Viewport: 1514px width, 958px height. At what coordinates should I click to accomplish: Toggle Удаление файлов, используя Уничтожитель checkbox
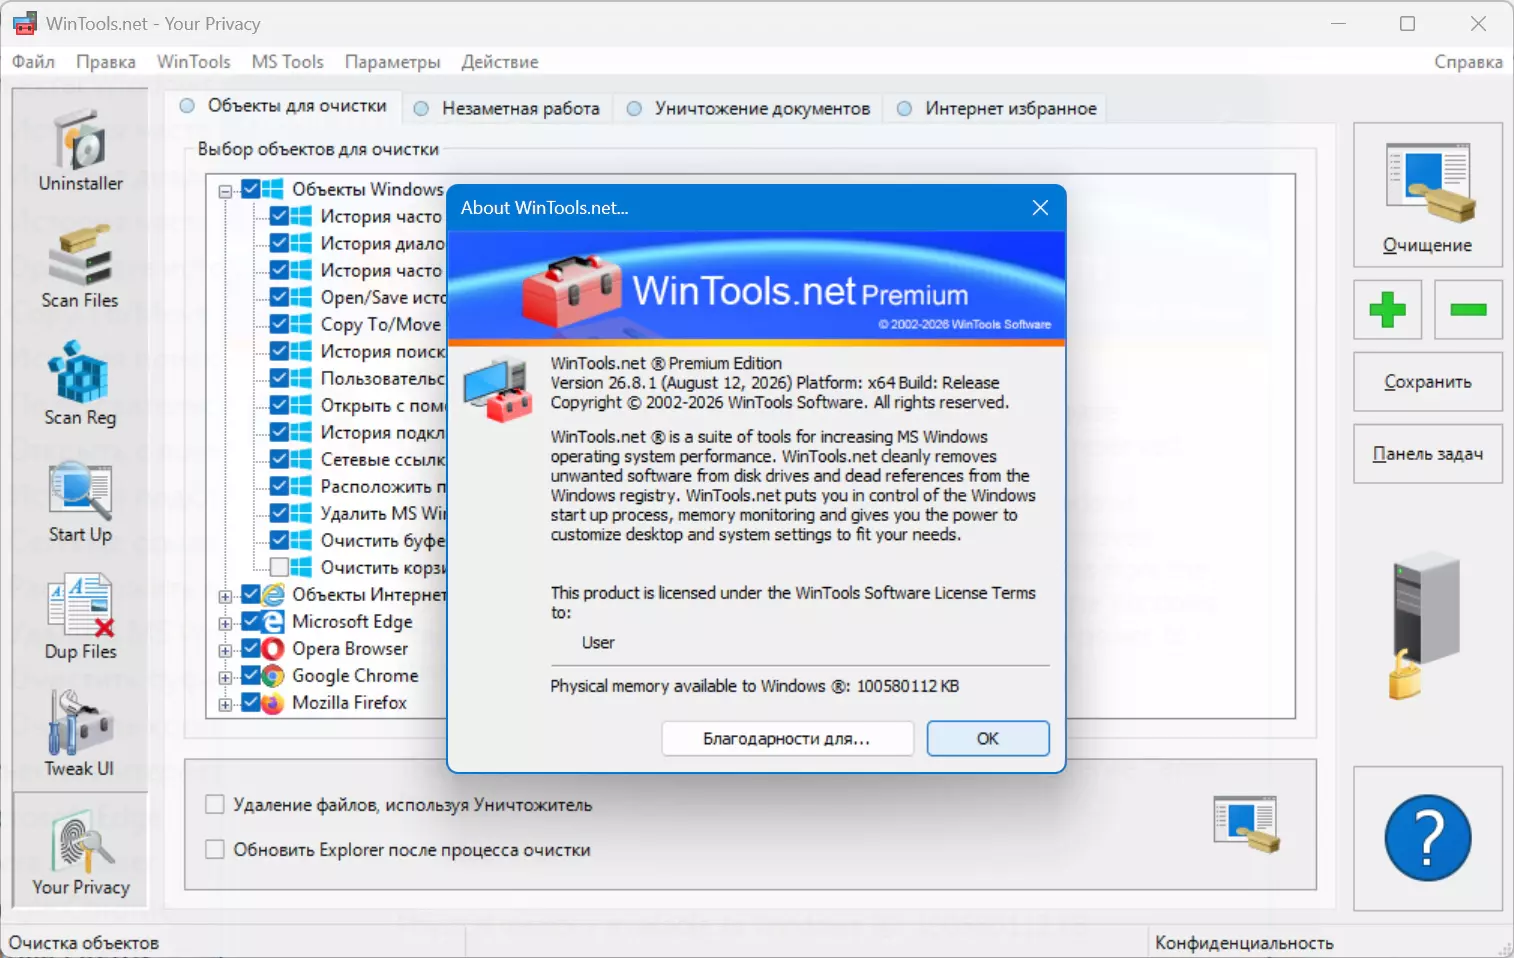click(x=214, y=805)
